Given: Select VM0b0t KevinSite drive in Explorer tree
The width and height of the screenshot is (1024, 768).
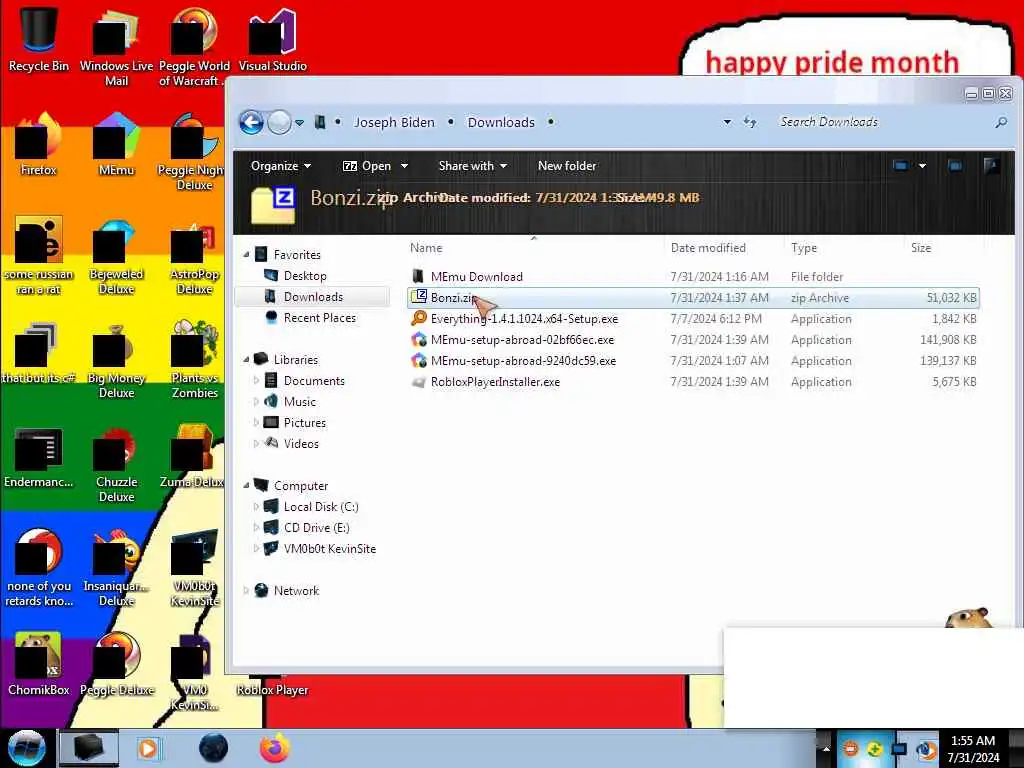Looking at the screenshot, I should click(329, 549).
